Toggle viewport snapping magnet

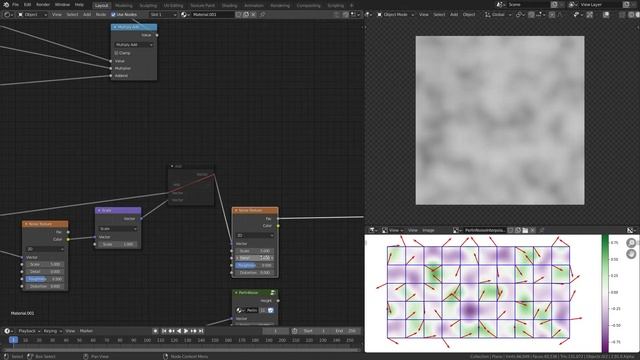pyautogui.click(x=531, y=15)
